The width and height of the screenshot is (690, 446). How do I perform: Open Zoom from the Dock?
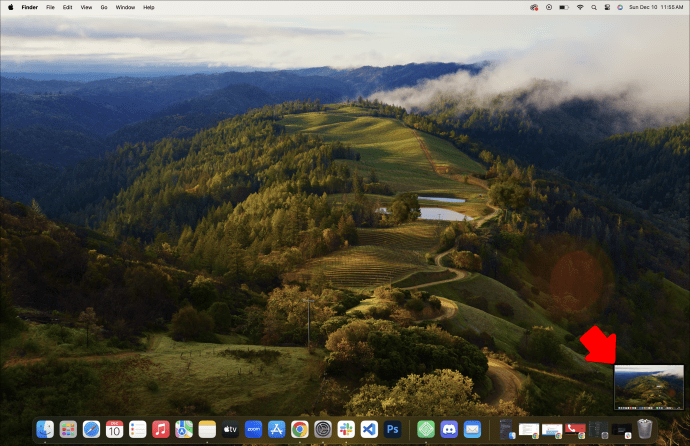(x=253, y=429)
